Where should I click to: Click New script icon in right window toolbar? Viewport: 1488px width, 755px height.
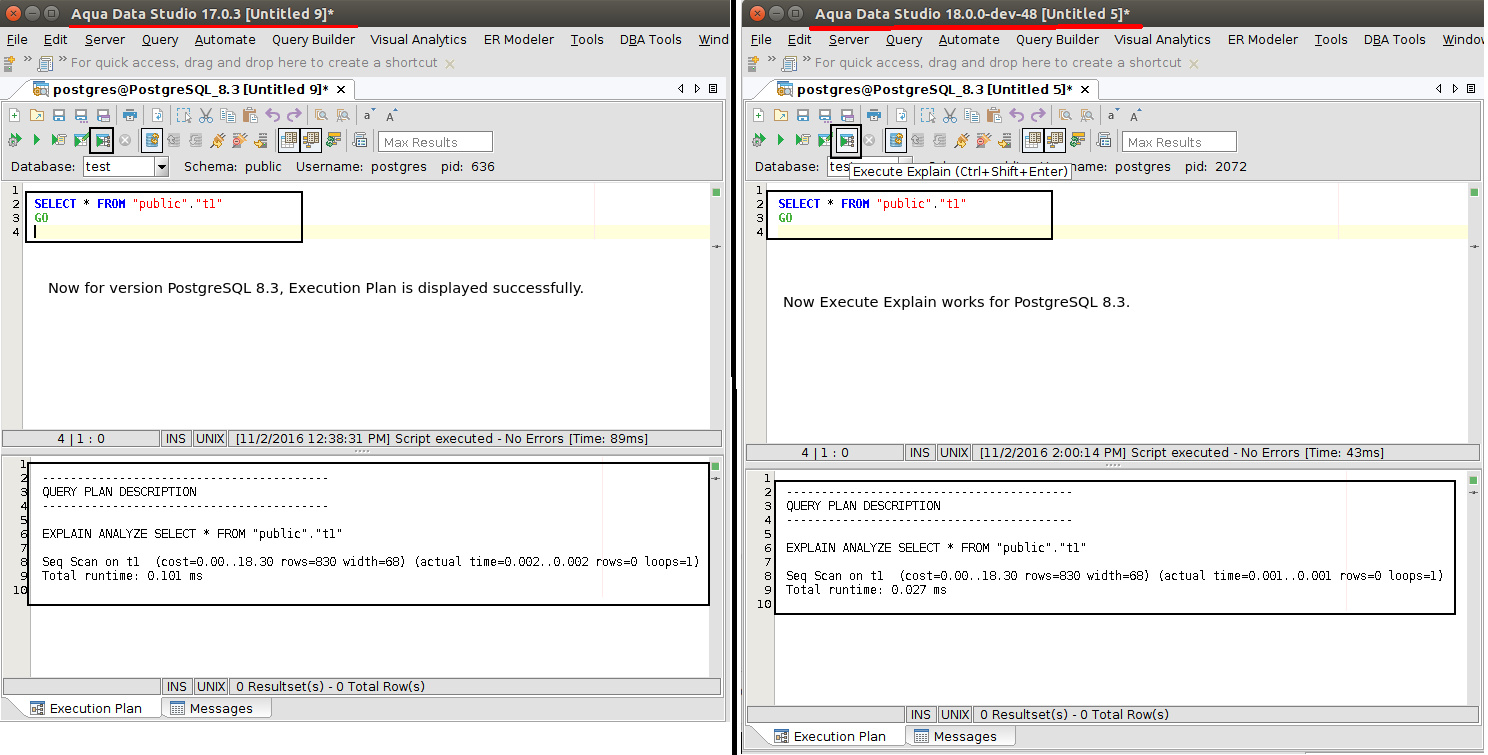point(758,115)
